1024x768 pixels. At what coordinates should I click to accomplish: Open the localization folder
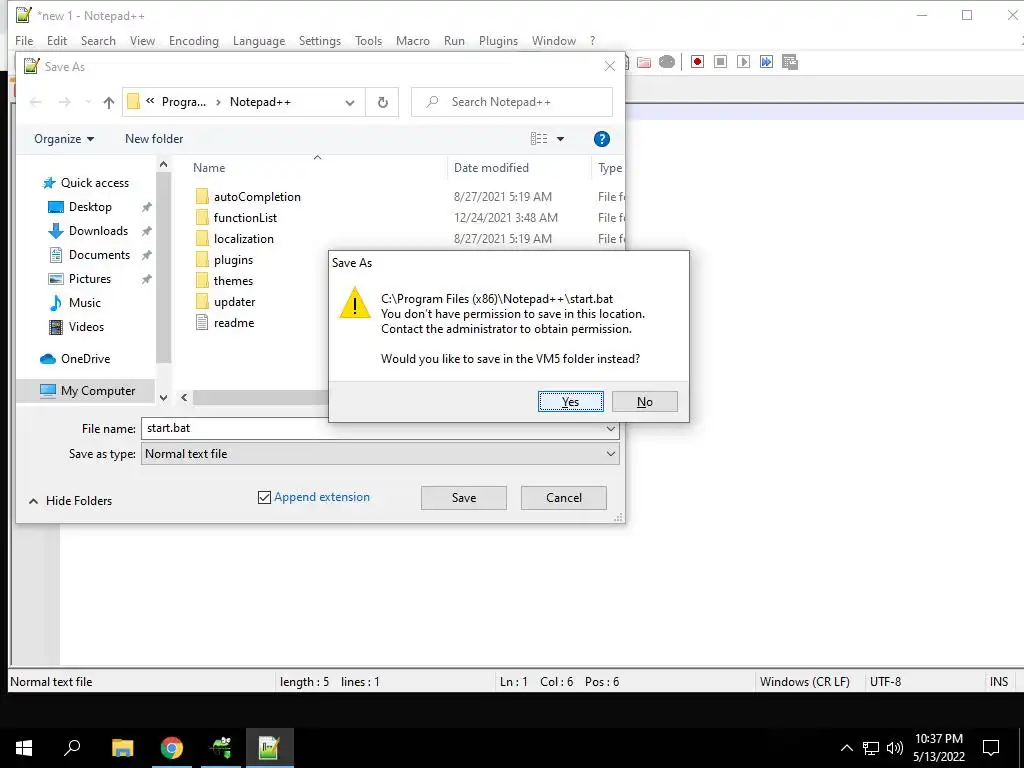click(243, 238)
